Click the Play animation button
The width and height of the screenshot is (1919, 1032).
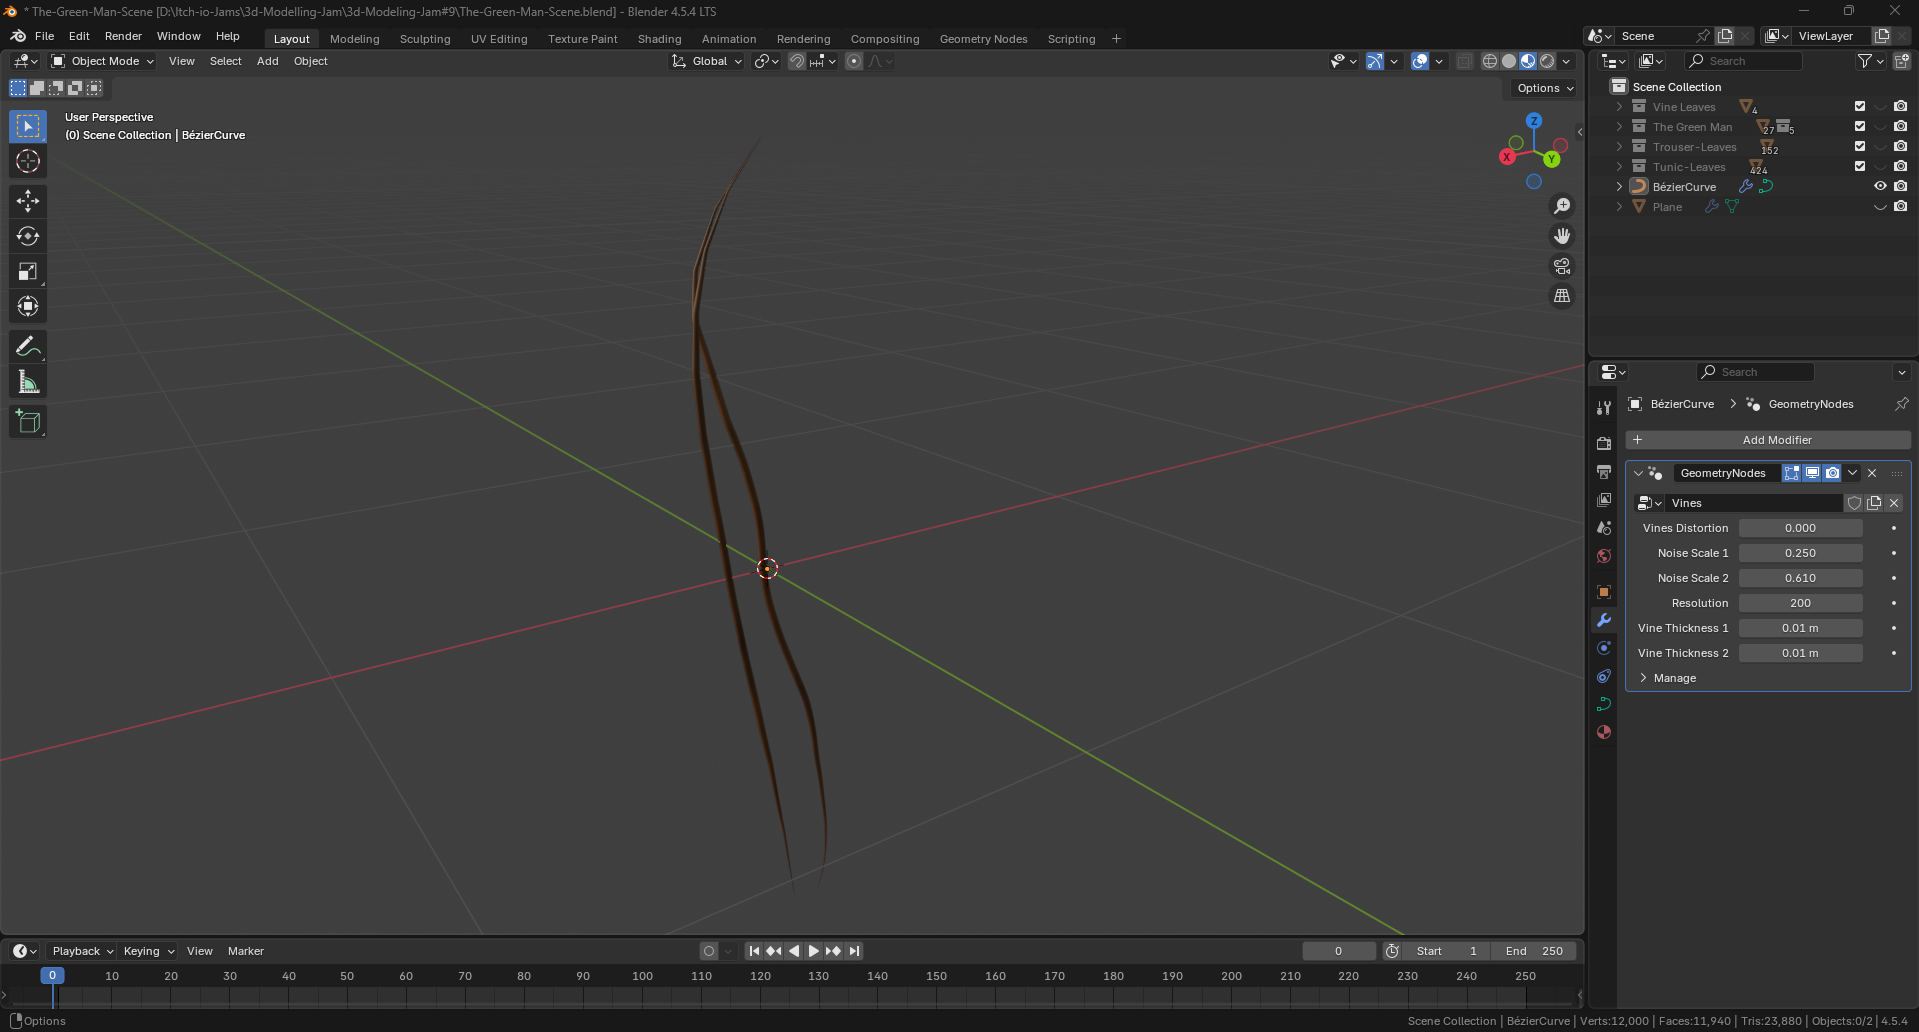(x=814, y=951)
